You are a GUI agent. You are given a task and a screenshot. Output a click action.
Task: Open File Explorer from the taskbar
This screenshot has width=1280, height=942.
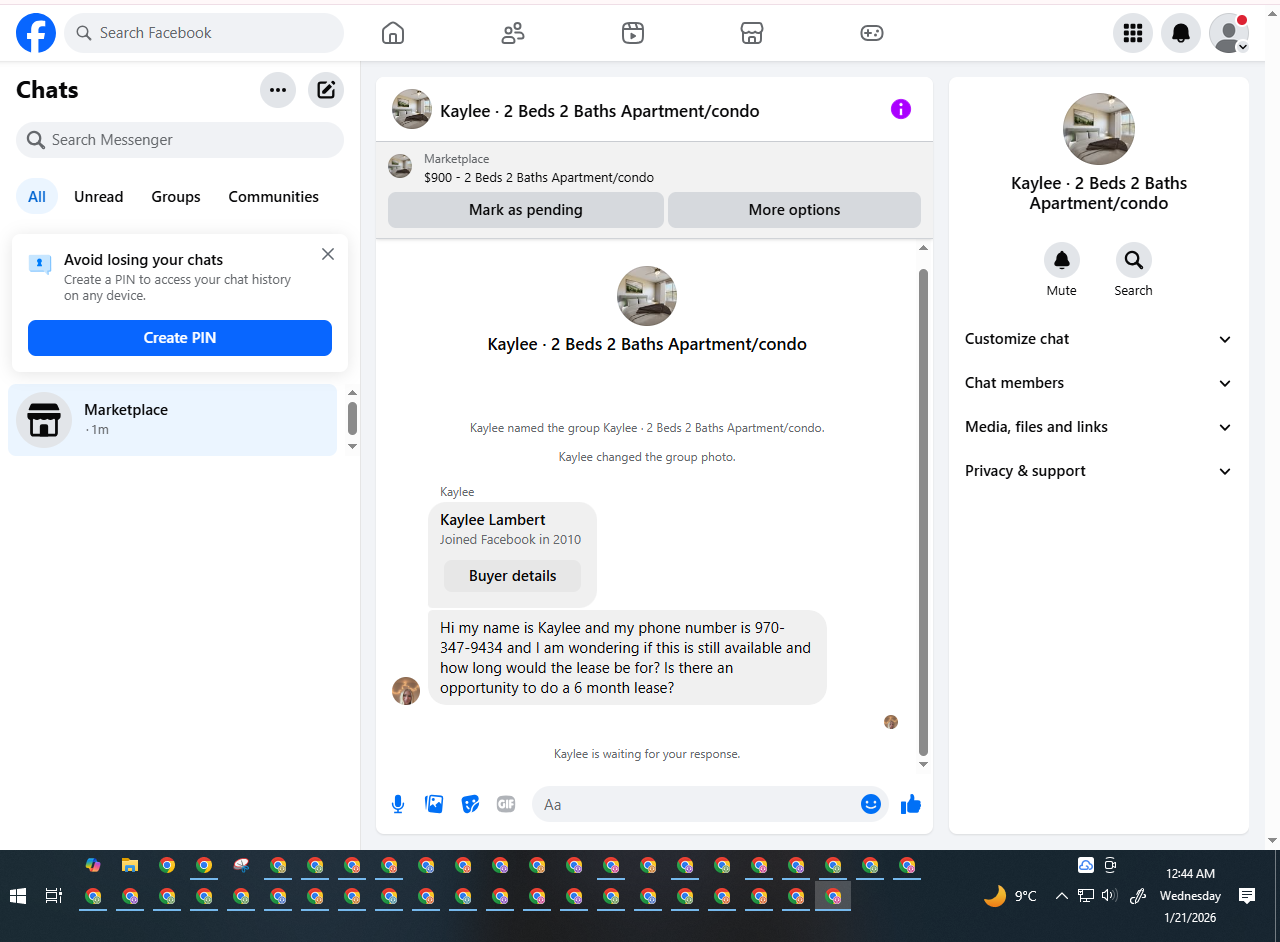130,865
